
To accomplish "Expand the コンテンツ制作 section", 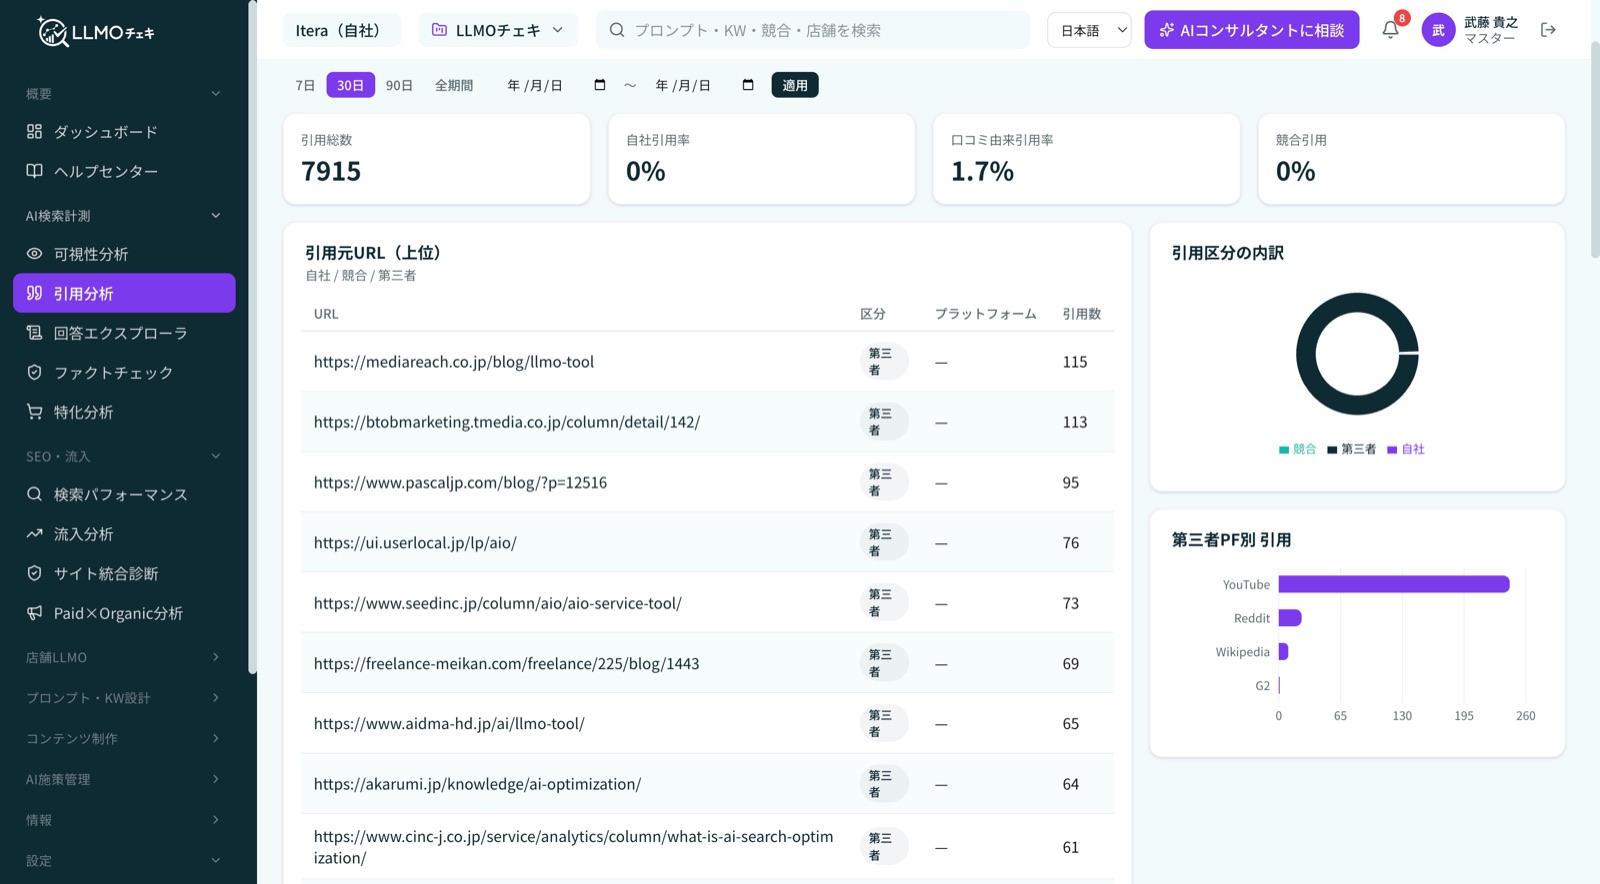I will click(216, 738).
